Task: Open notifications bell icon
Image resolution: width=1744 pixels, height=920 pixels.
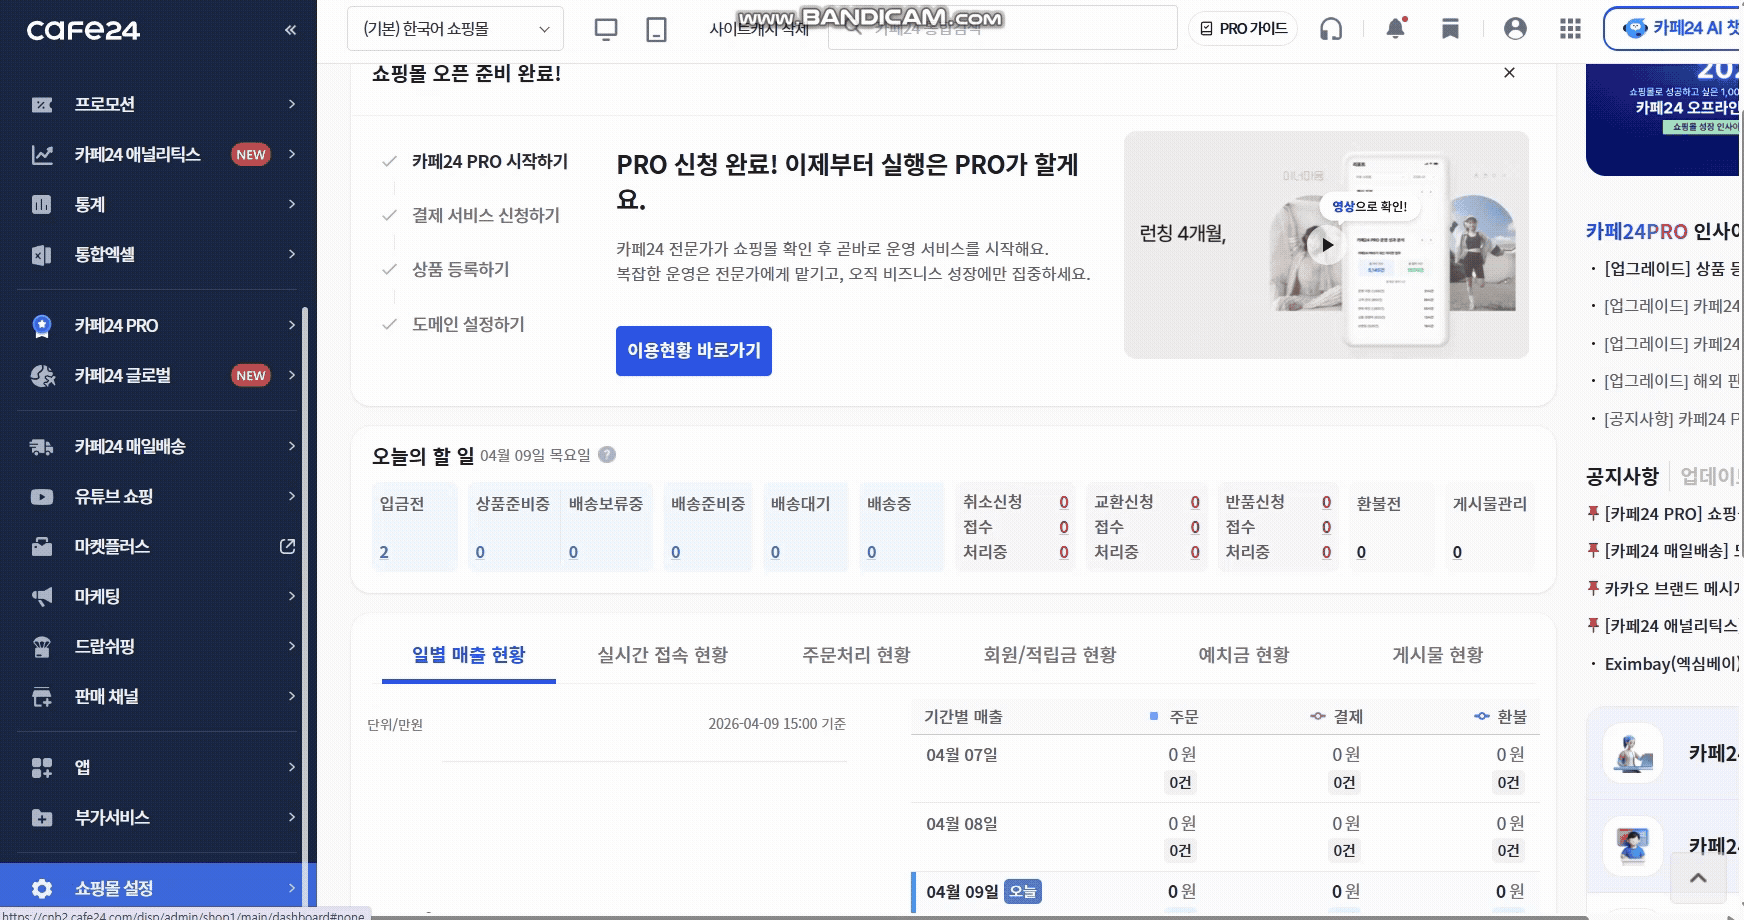Action: [x=1396, y=28]
